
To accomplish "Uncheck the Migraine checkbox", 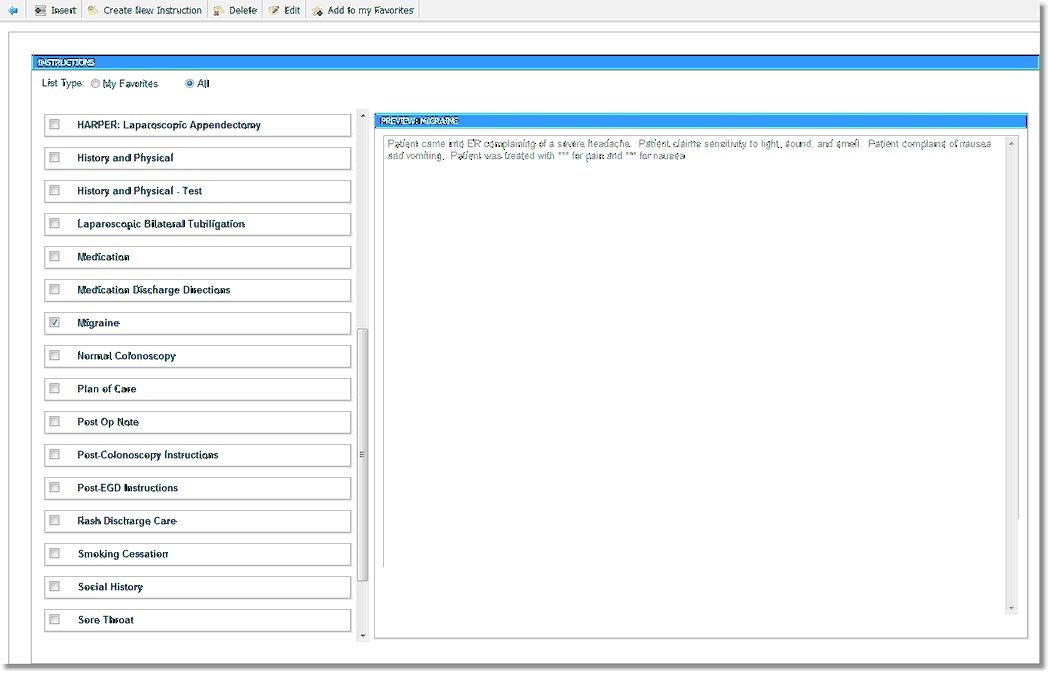I will click(x=55, y=322).
